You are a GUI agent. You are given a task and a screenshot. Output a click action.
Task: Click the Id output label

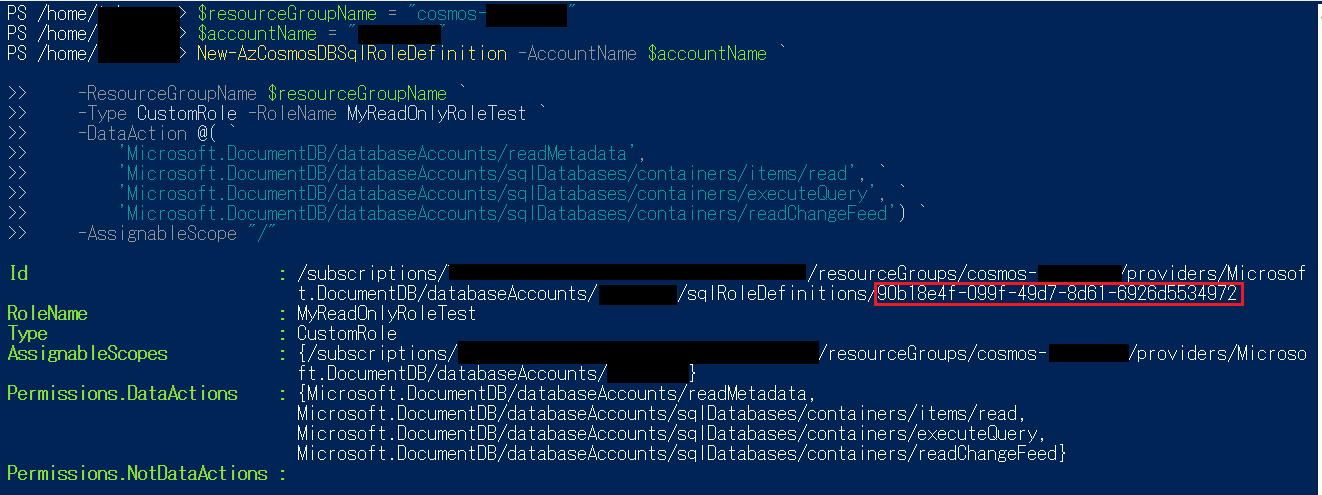point(17,273)
